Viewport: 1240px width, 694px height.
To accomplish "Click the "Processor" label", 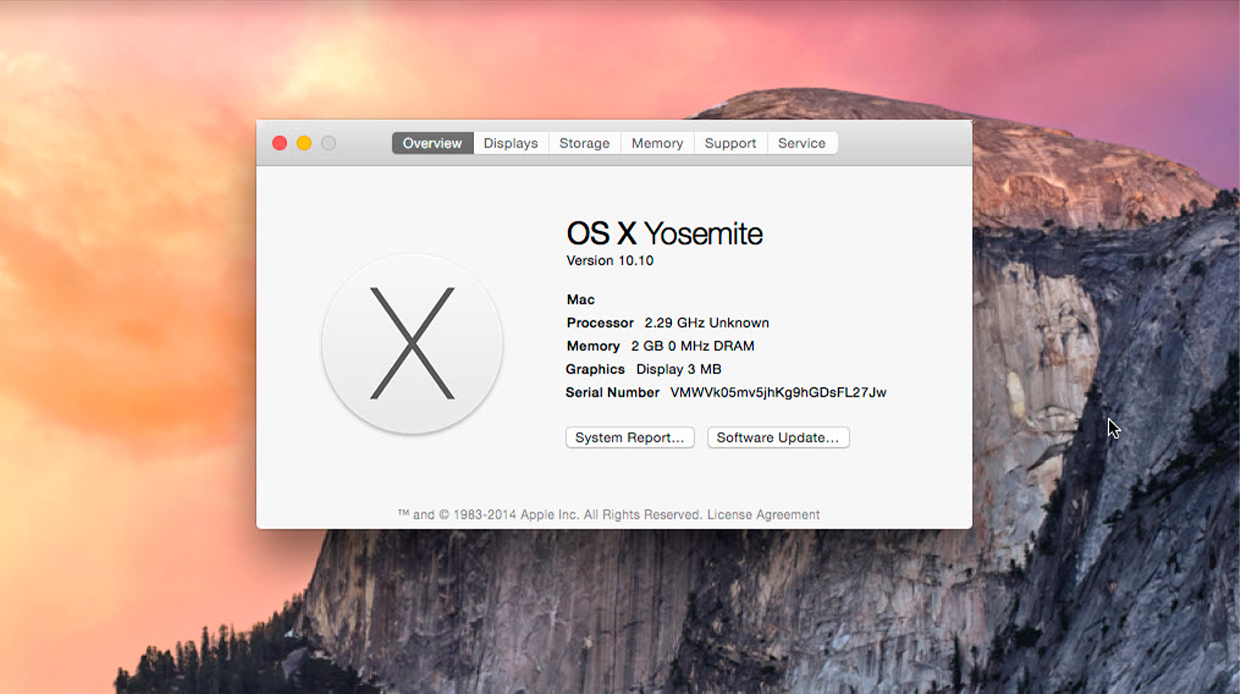I will point(600,323).
